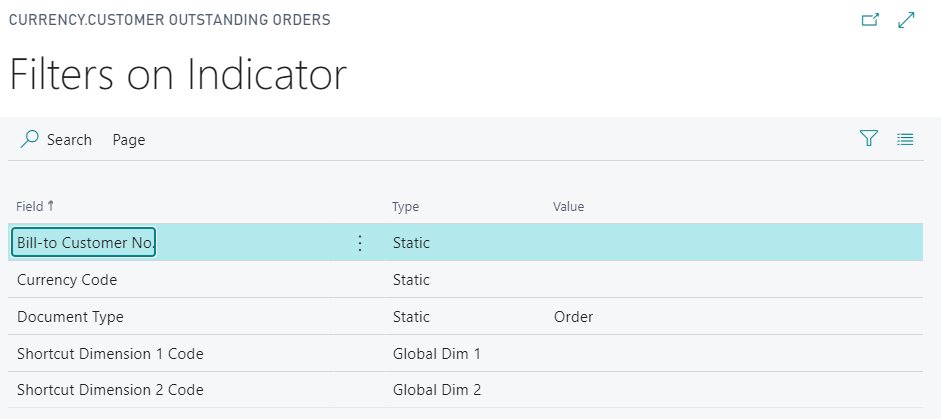Select the Document Type row

point(466,317)
